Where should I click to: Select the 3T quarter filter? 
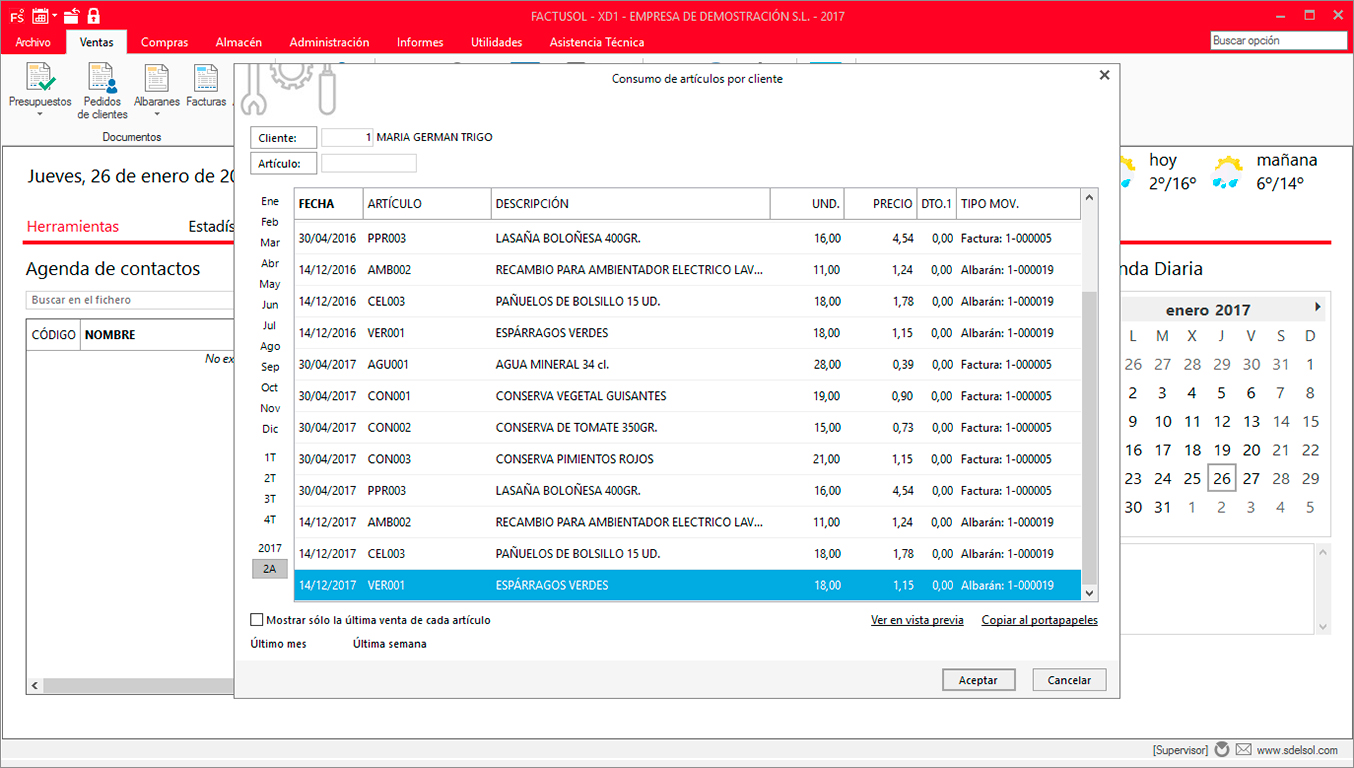tap(270, 499)
